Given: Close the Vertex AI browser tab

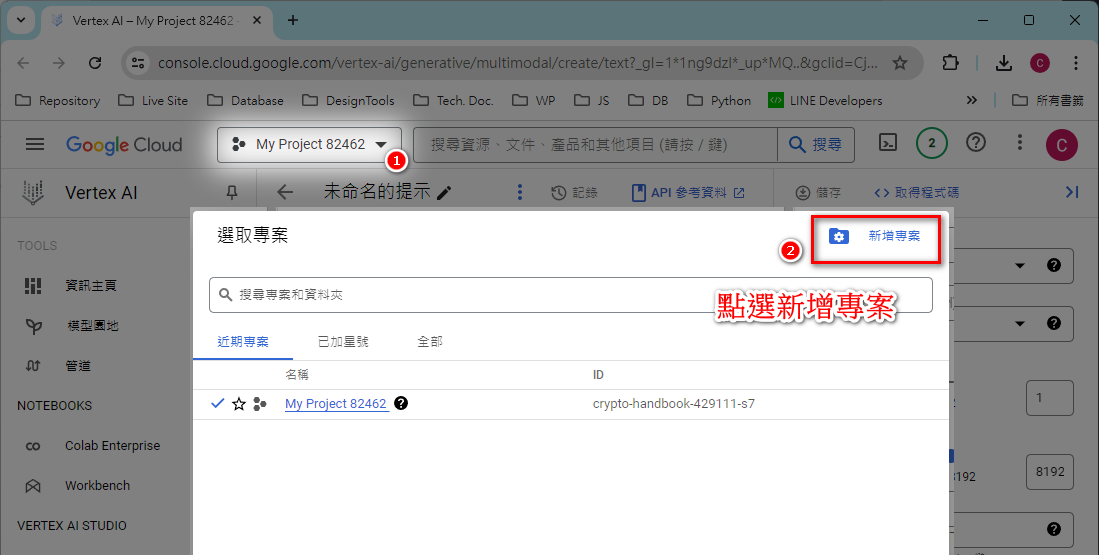Looking at the screenshot, I should [x=257, y=20].
